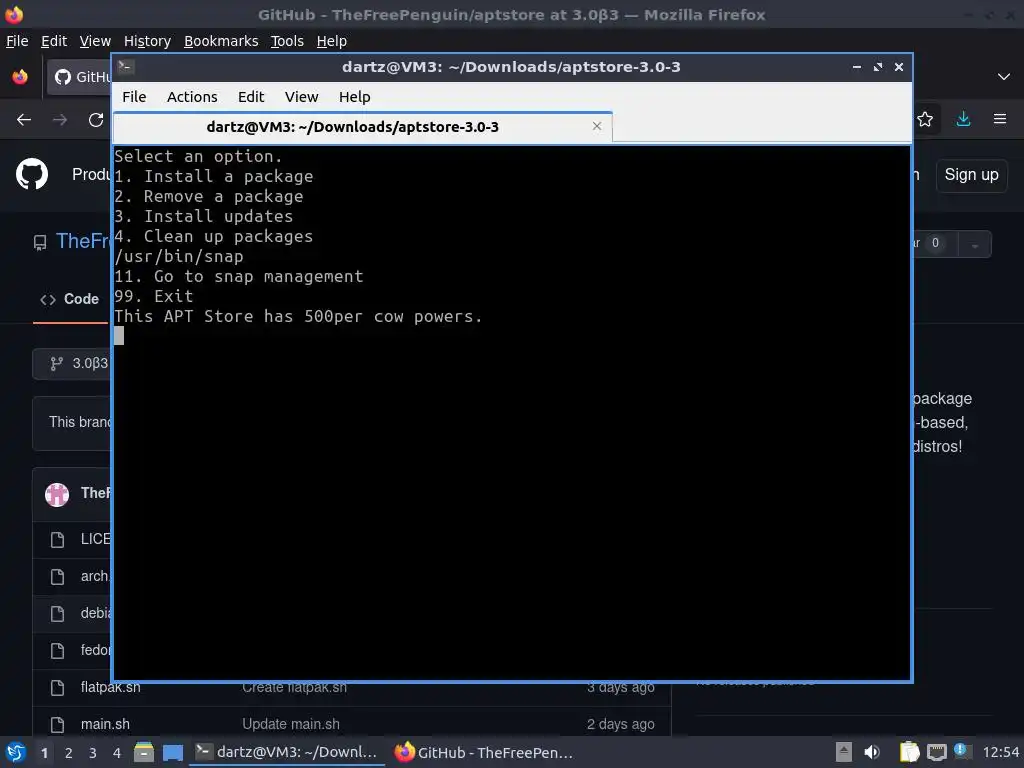Click the star count badge

pyautogui.click(x=935, y=243)
